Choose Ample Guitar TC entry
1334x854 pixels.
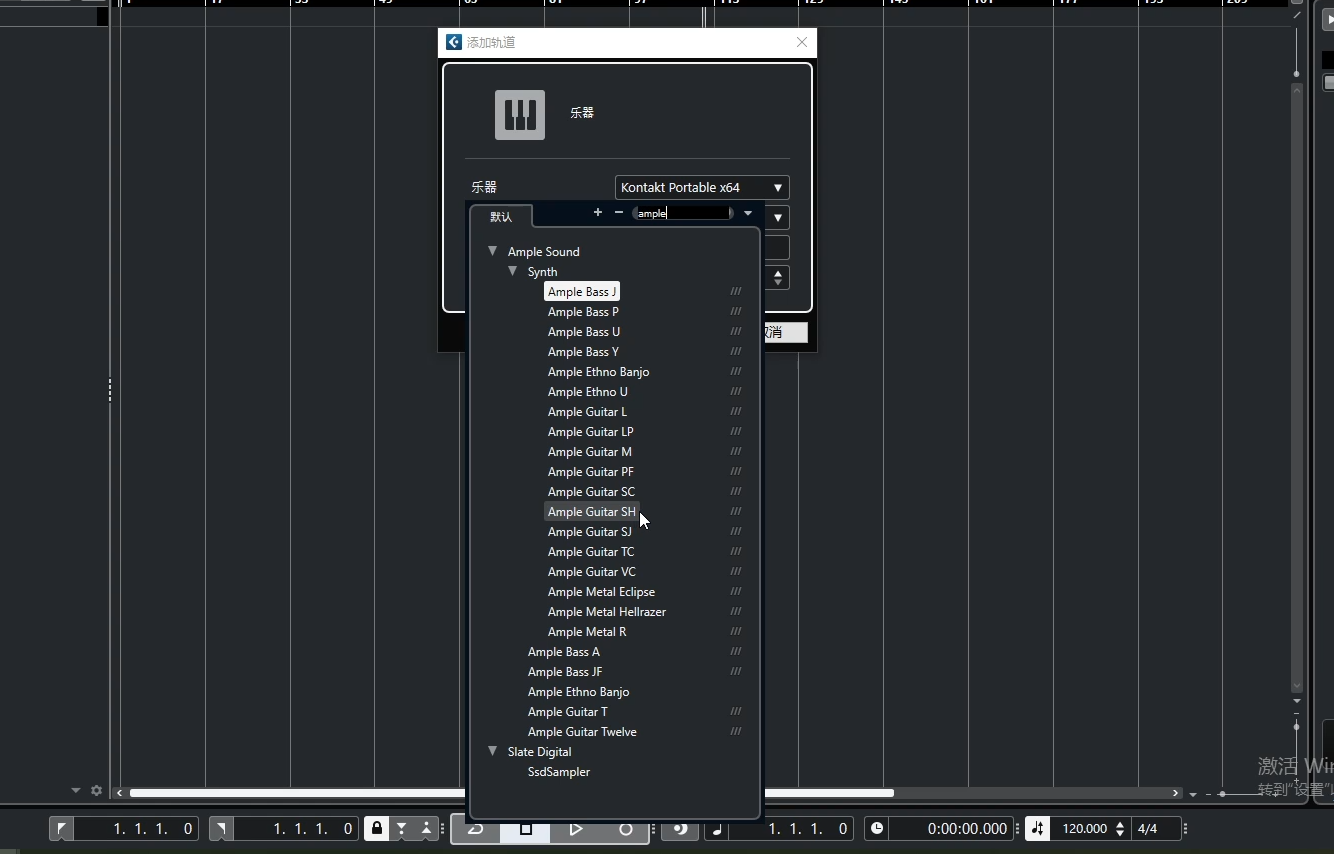click(591, 551)
